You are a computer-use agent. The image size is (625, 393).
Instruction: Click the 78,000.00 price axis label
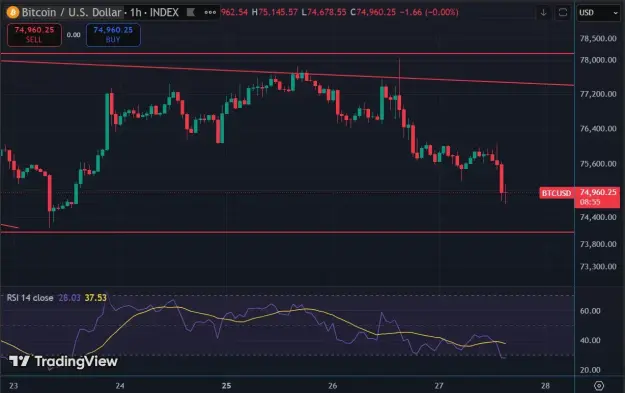pos(598,60)
